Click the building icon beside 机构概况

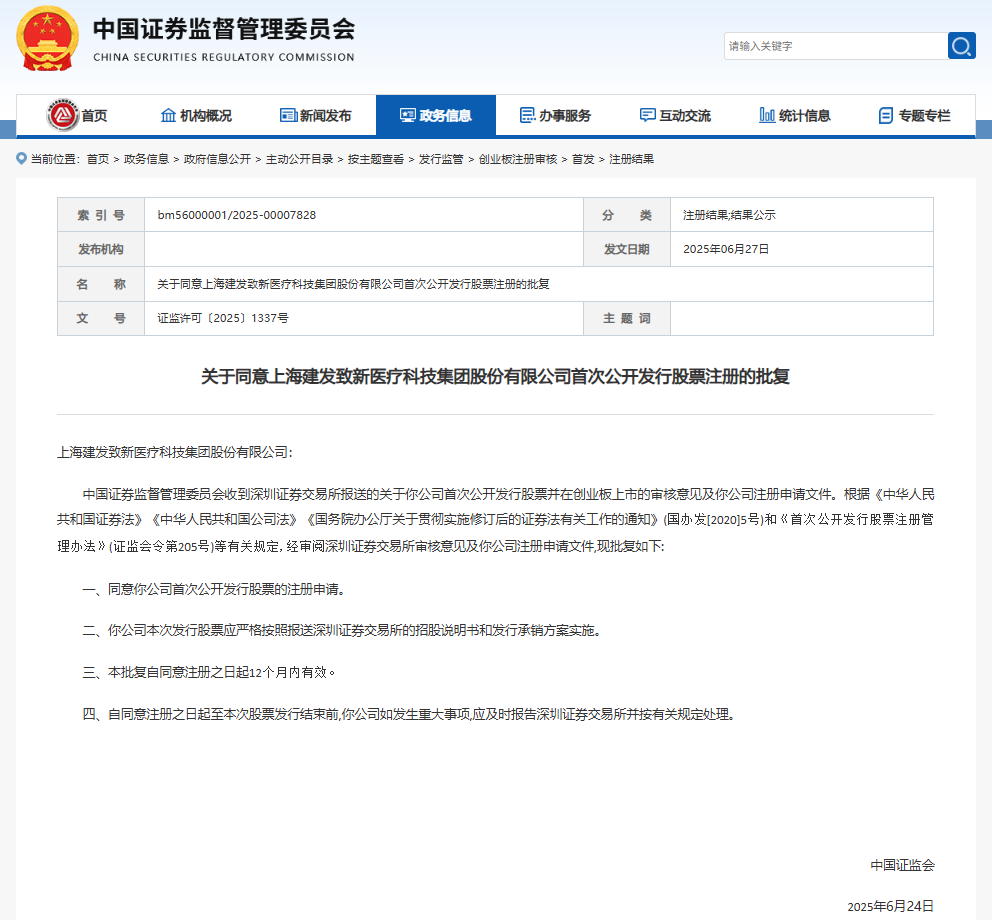click(x=168, y=115)
